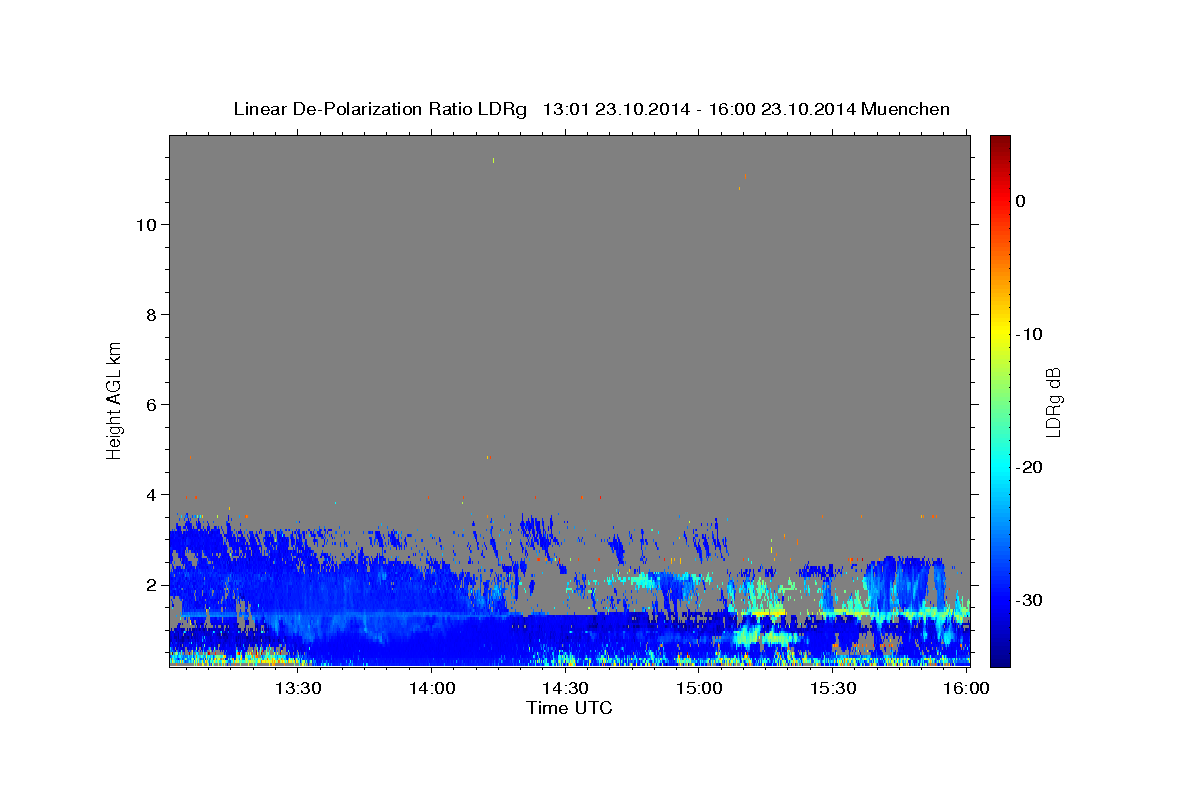Select the -10 colorbar label
This screenshot has height=800, width=1200.
coord(1029,334)
